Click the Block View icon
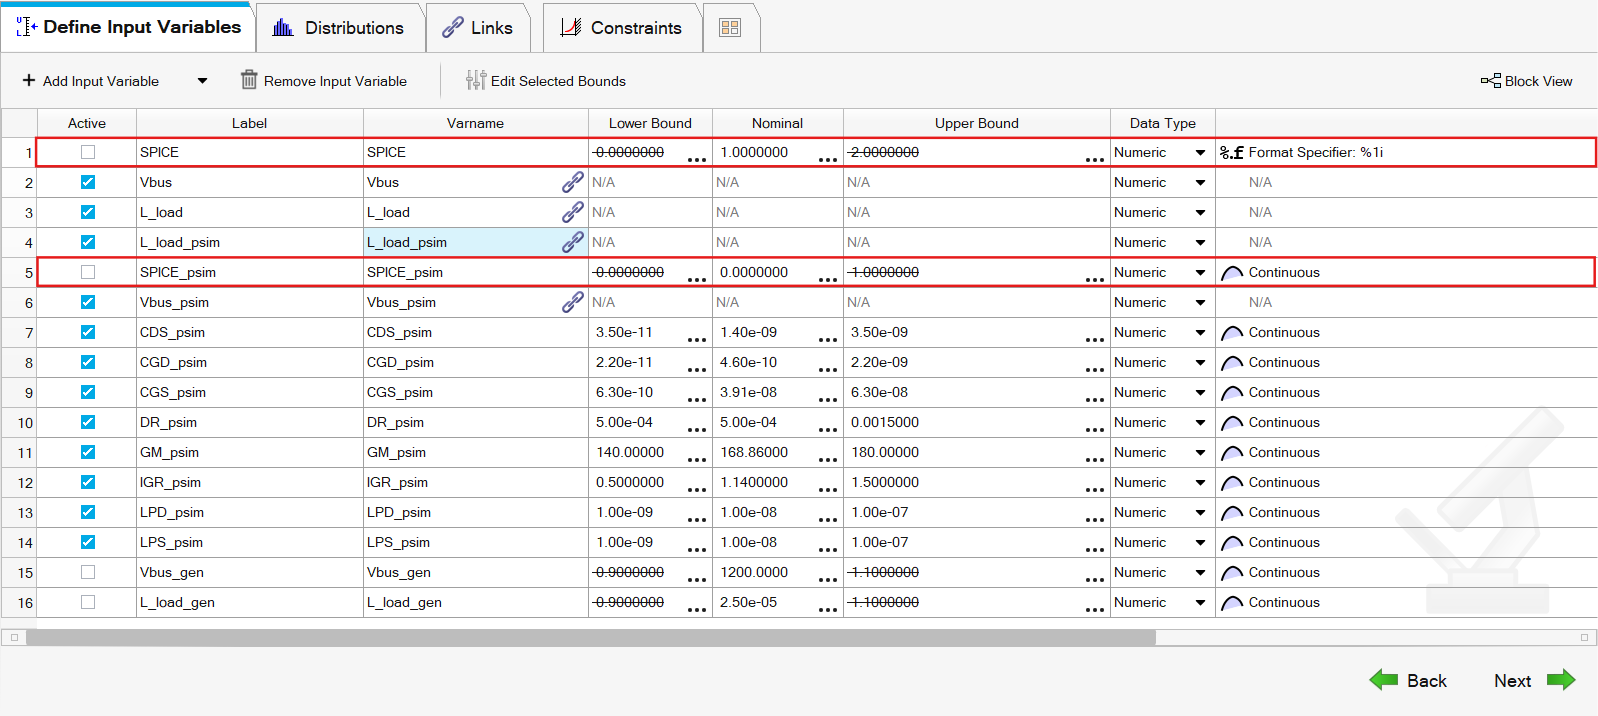1598x716 pixels. tap(1490, 81)
